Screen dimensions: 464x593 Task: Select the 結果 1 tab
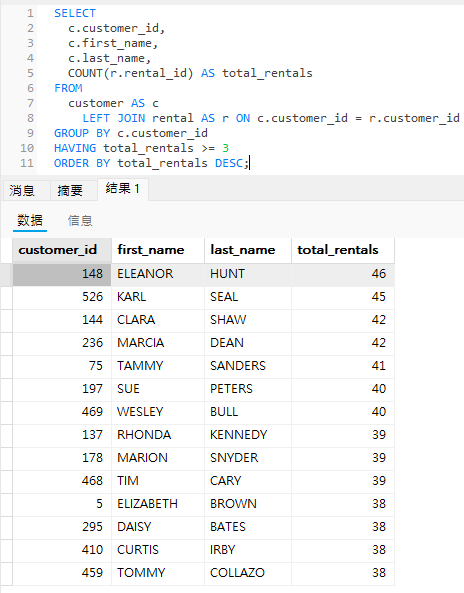pos(123,189)
